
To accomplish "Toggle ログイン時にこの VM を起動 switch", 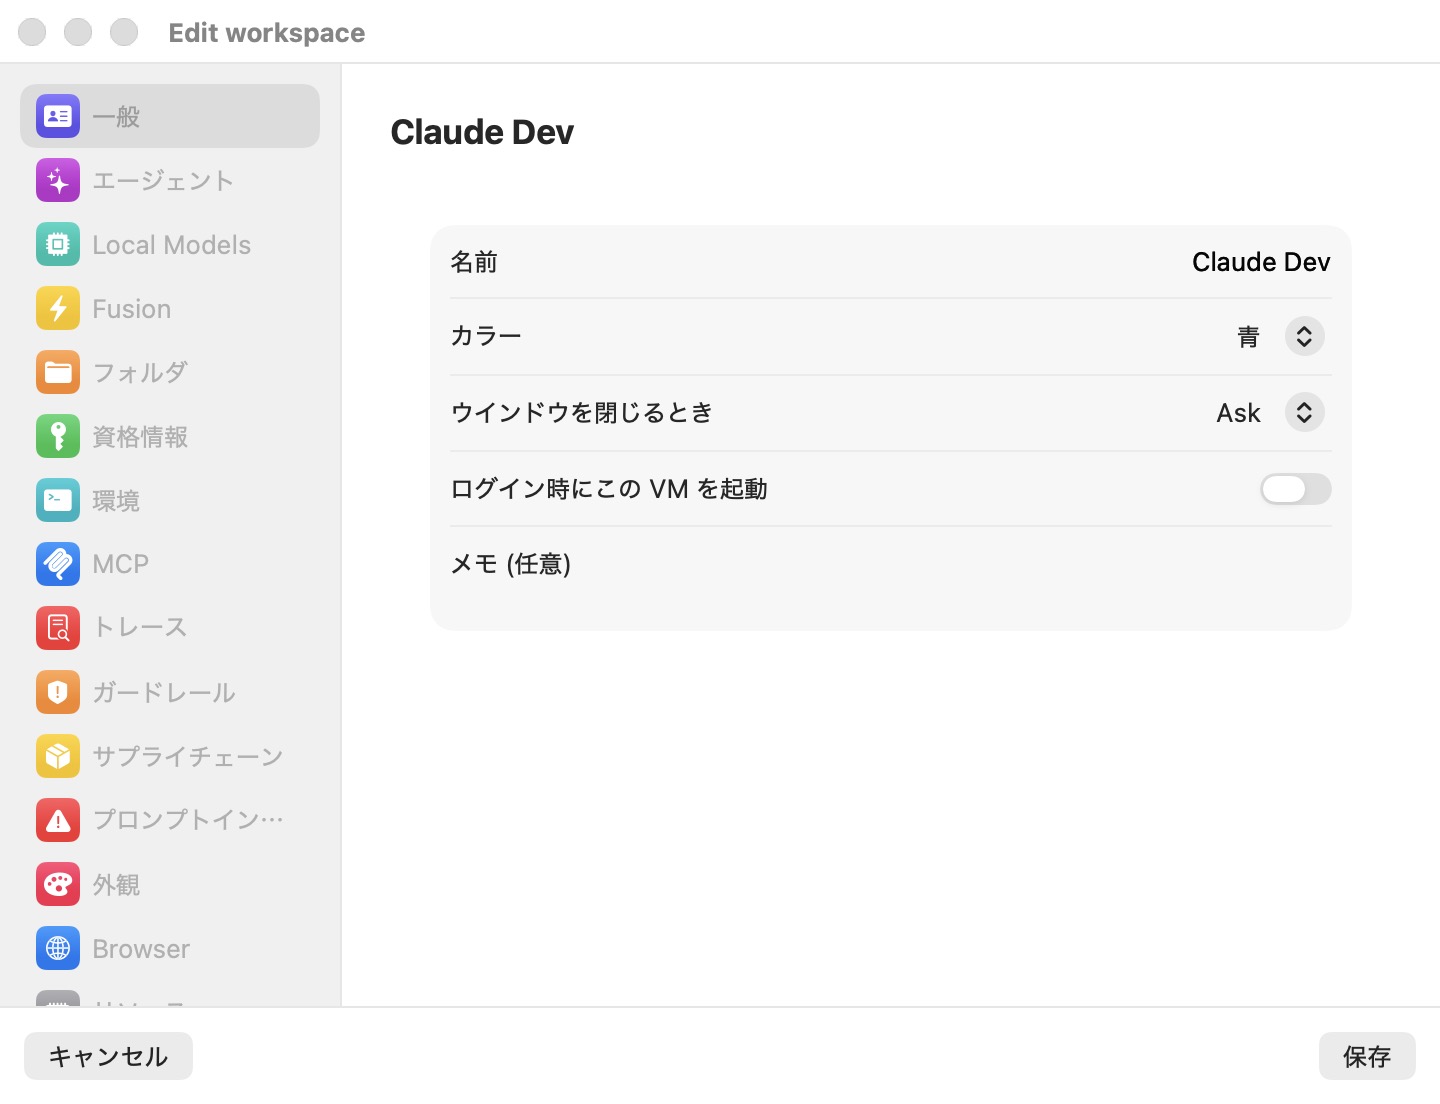I will (1295, 489).
